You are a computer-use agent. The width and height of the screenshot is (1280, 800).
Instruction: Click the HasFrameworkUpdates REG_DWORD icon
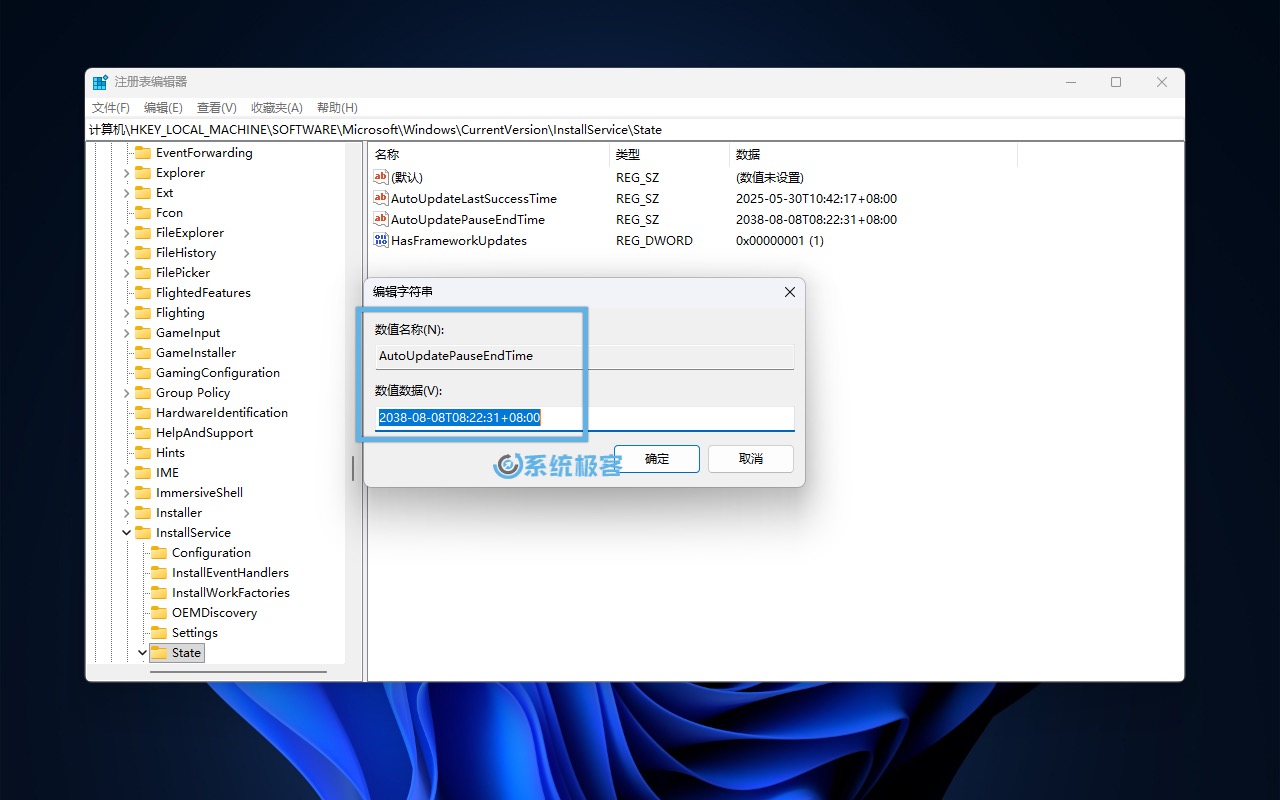380,240
